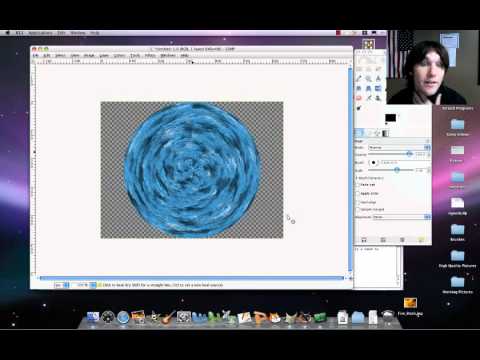This screenshot has height=360, width=480.
Task: Open the Image menu in GIMP
Action: (x=89, y=56)
